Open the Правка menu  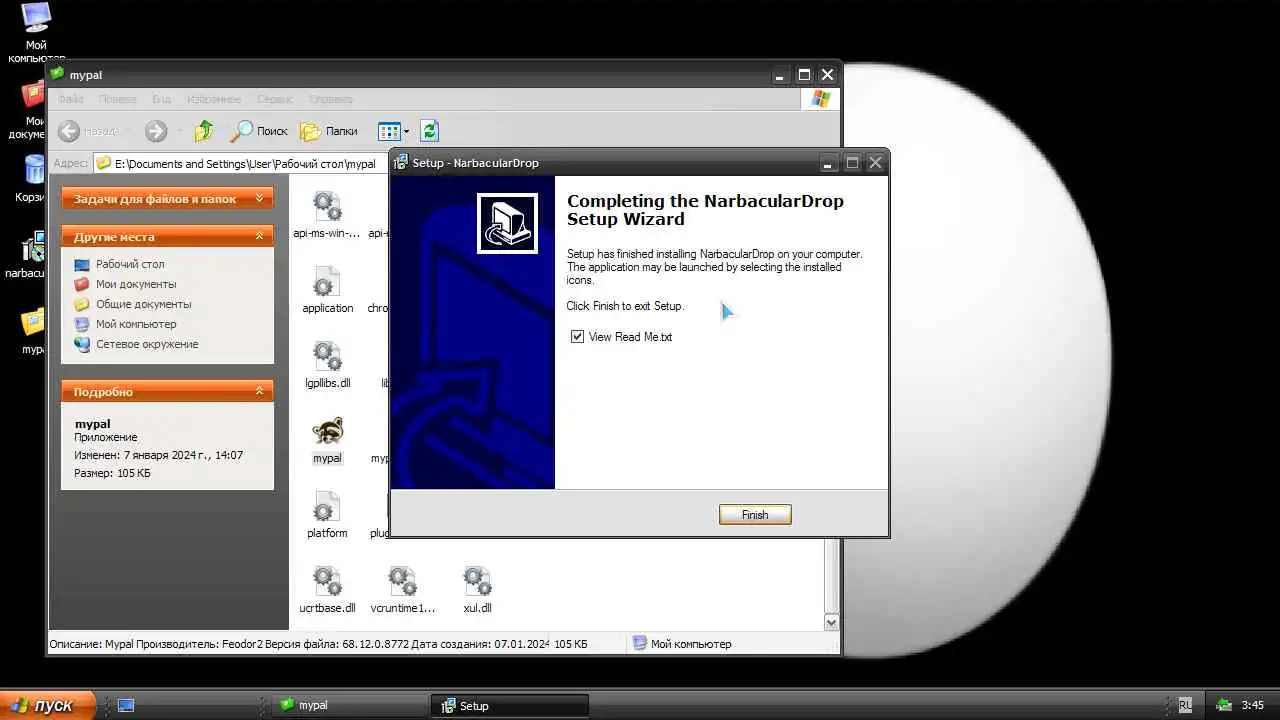tap(118, 99)
